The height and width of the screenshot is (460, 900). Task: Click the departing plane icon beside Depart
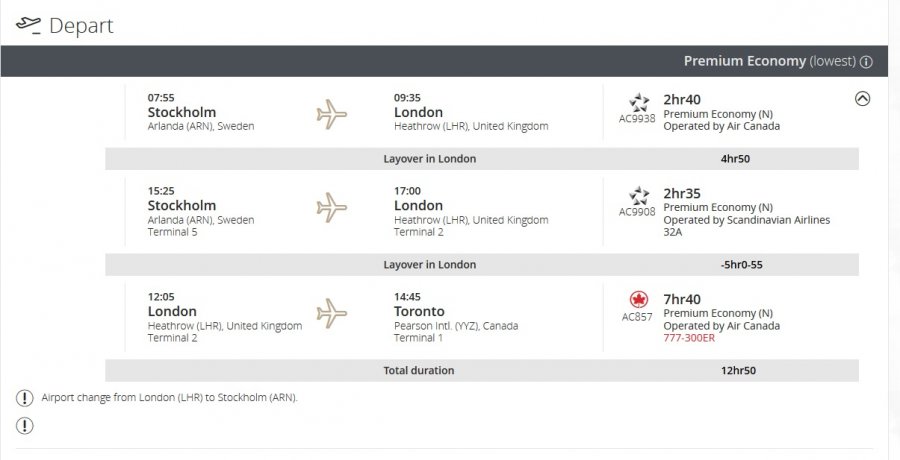(28, 23)
